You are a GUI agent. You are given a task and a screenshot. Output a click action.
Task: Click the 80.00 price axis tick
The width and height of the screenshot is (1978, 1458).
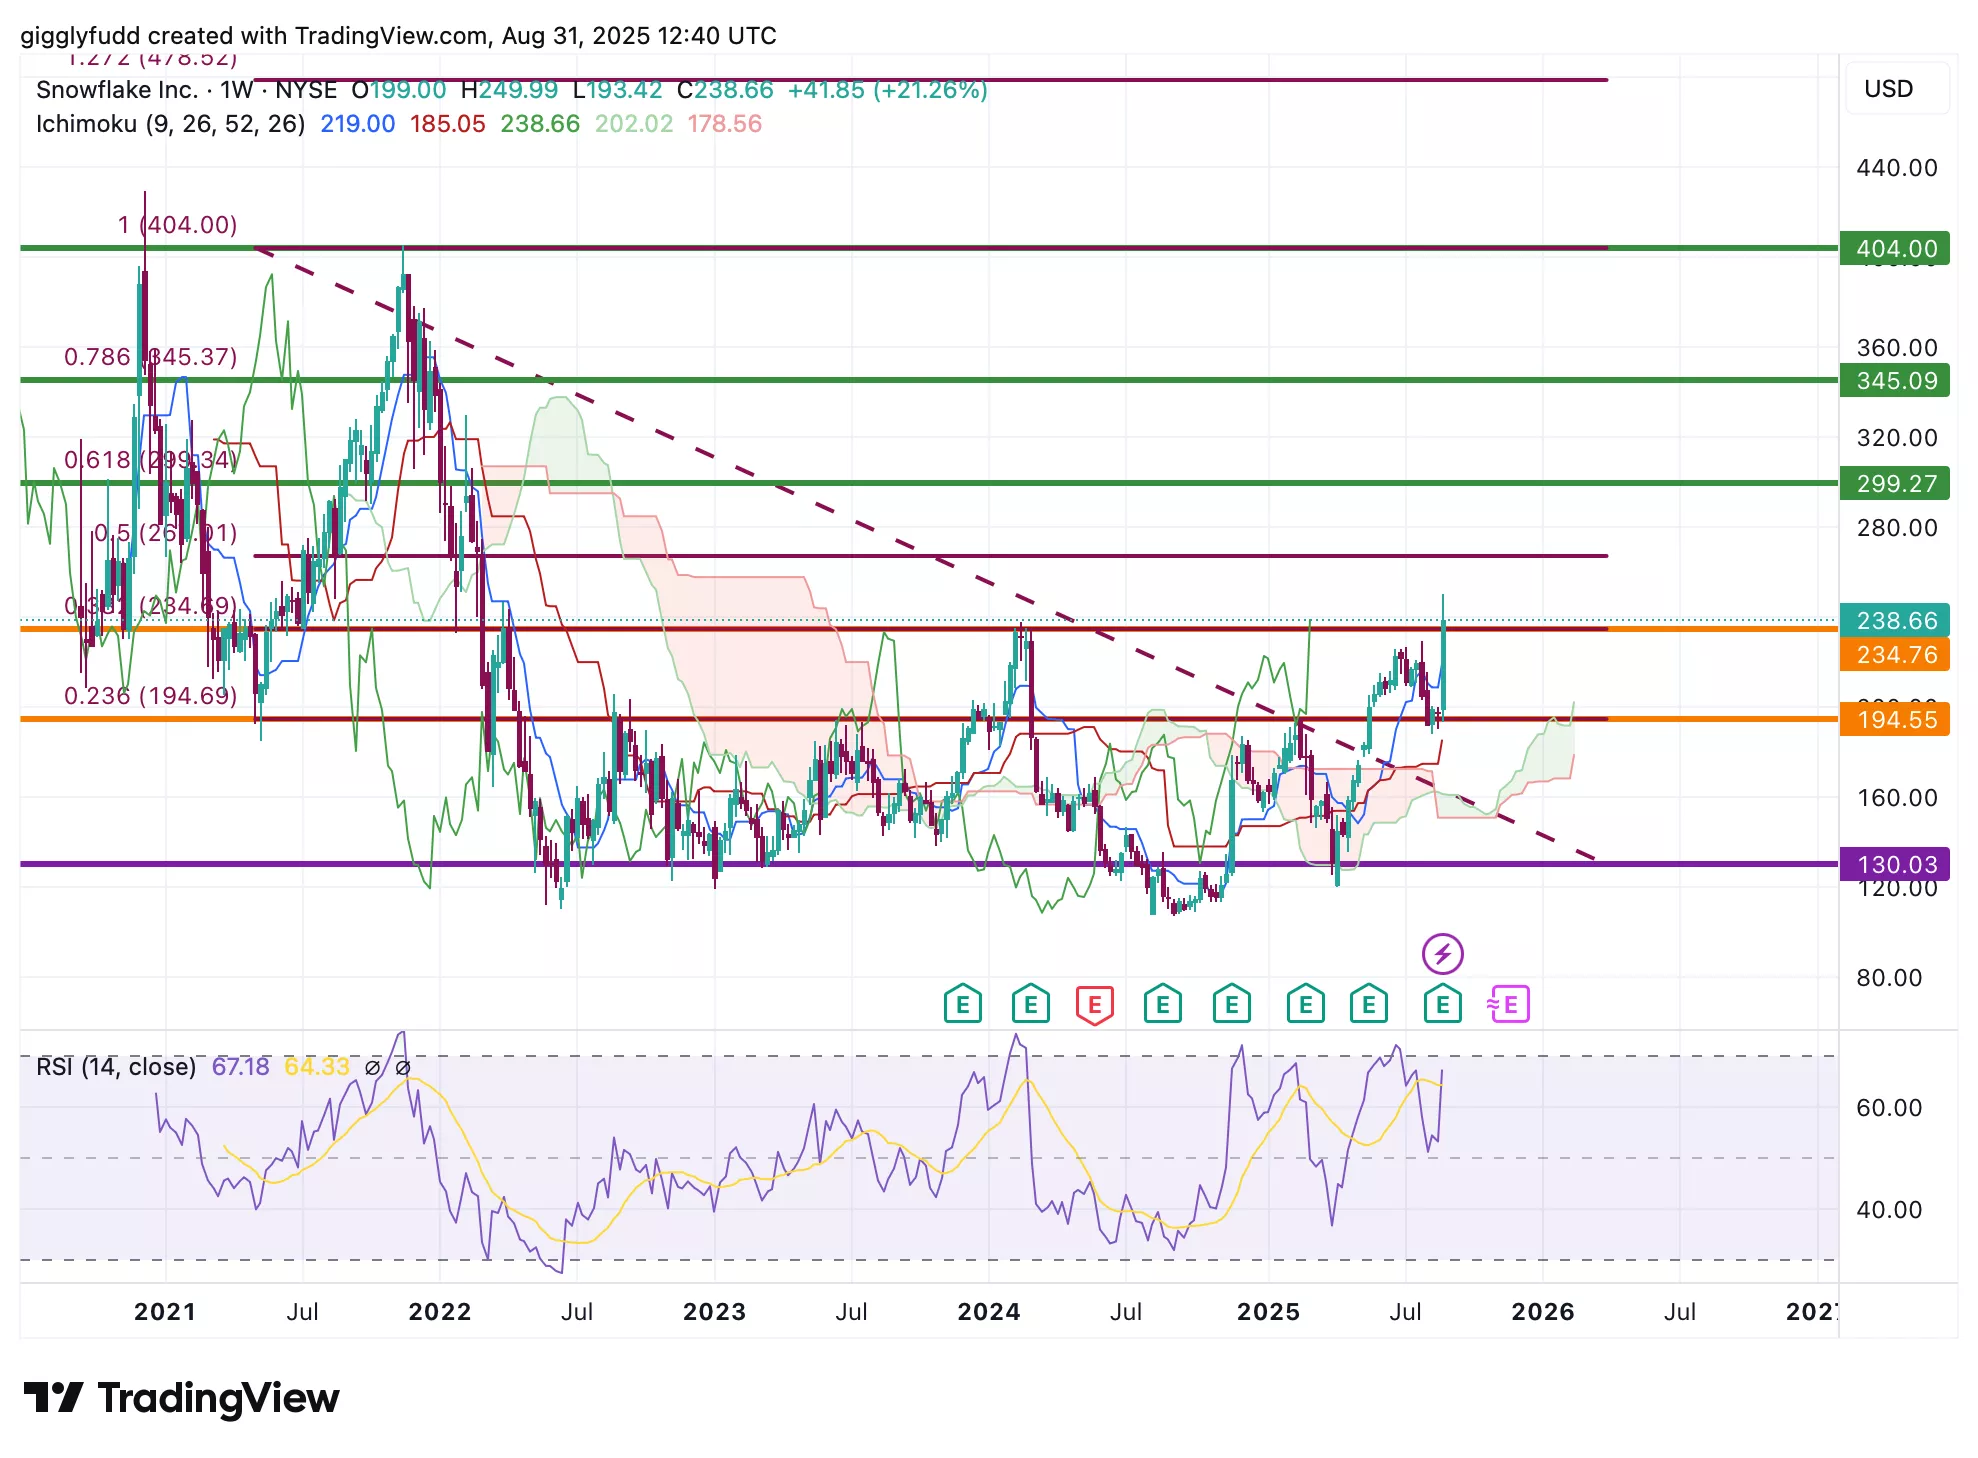1889,978
